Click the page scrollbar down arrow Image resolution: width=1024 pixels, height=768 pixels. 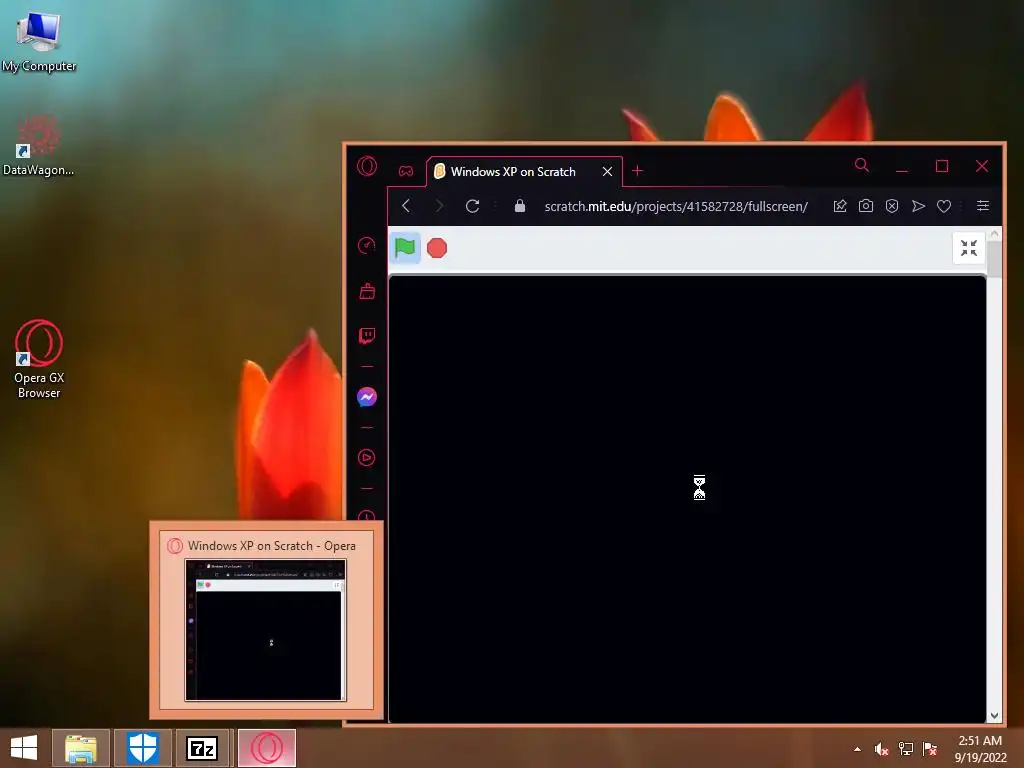coord(994,716)
